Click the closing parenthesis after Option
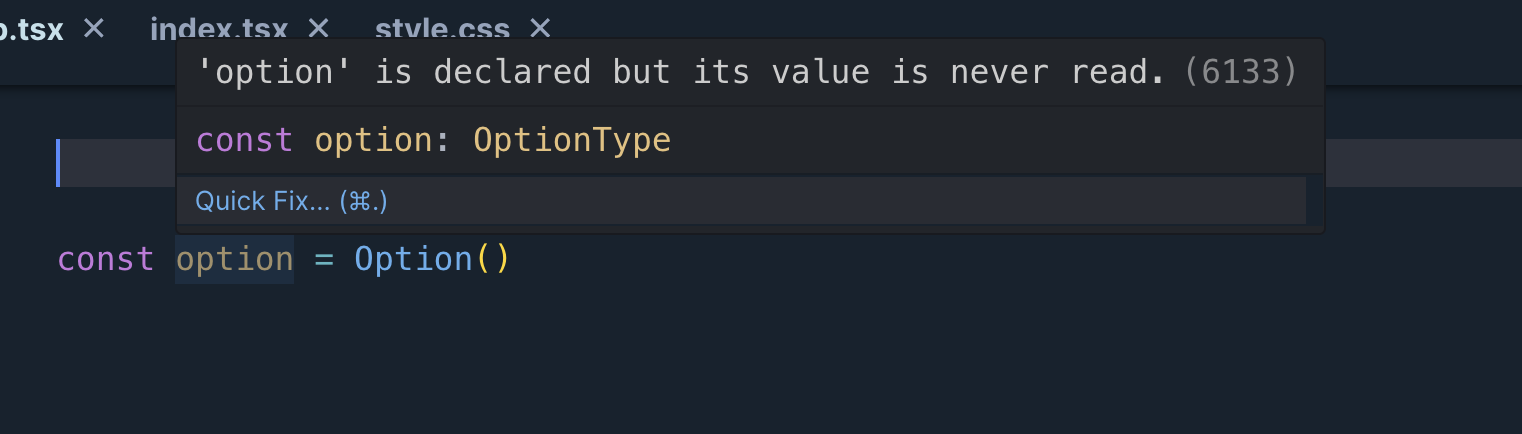The width and height of the screenshot is (1522, 434). [502, 260]
